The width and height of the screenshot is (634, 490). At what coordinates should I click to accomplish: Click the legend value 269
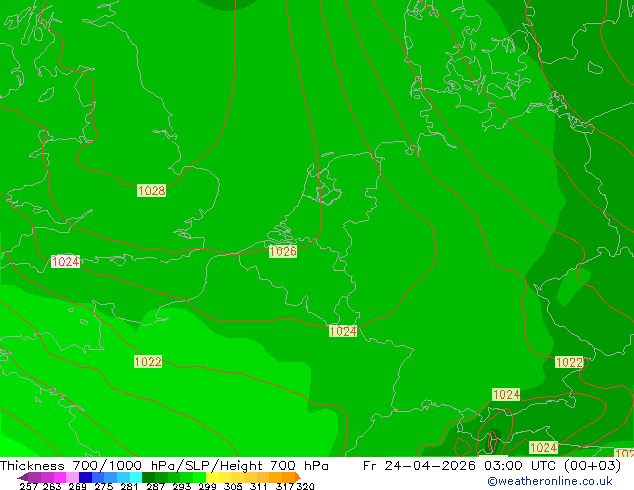coord(77,486)
